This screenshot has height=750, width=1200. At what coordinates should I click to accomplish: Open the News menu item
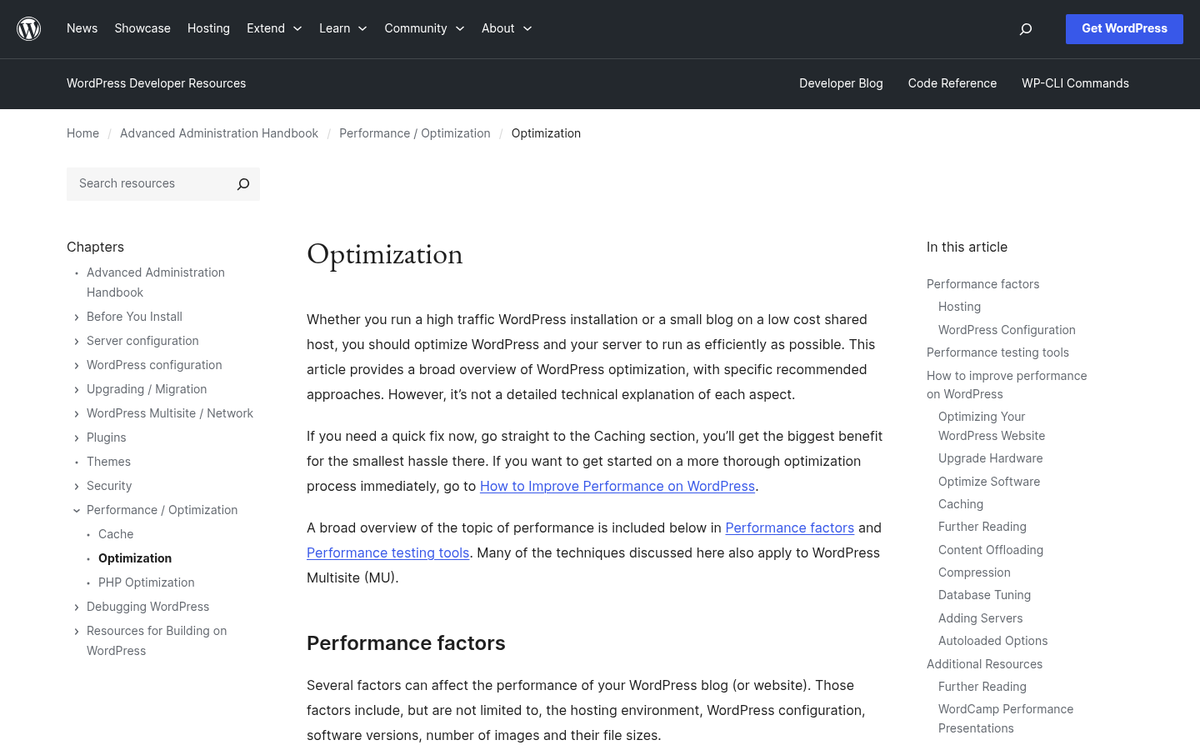click(82, 28)
